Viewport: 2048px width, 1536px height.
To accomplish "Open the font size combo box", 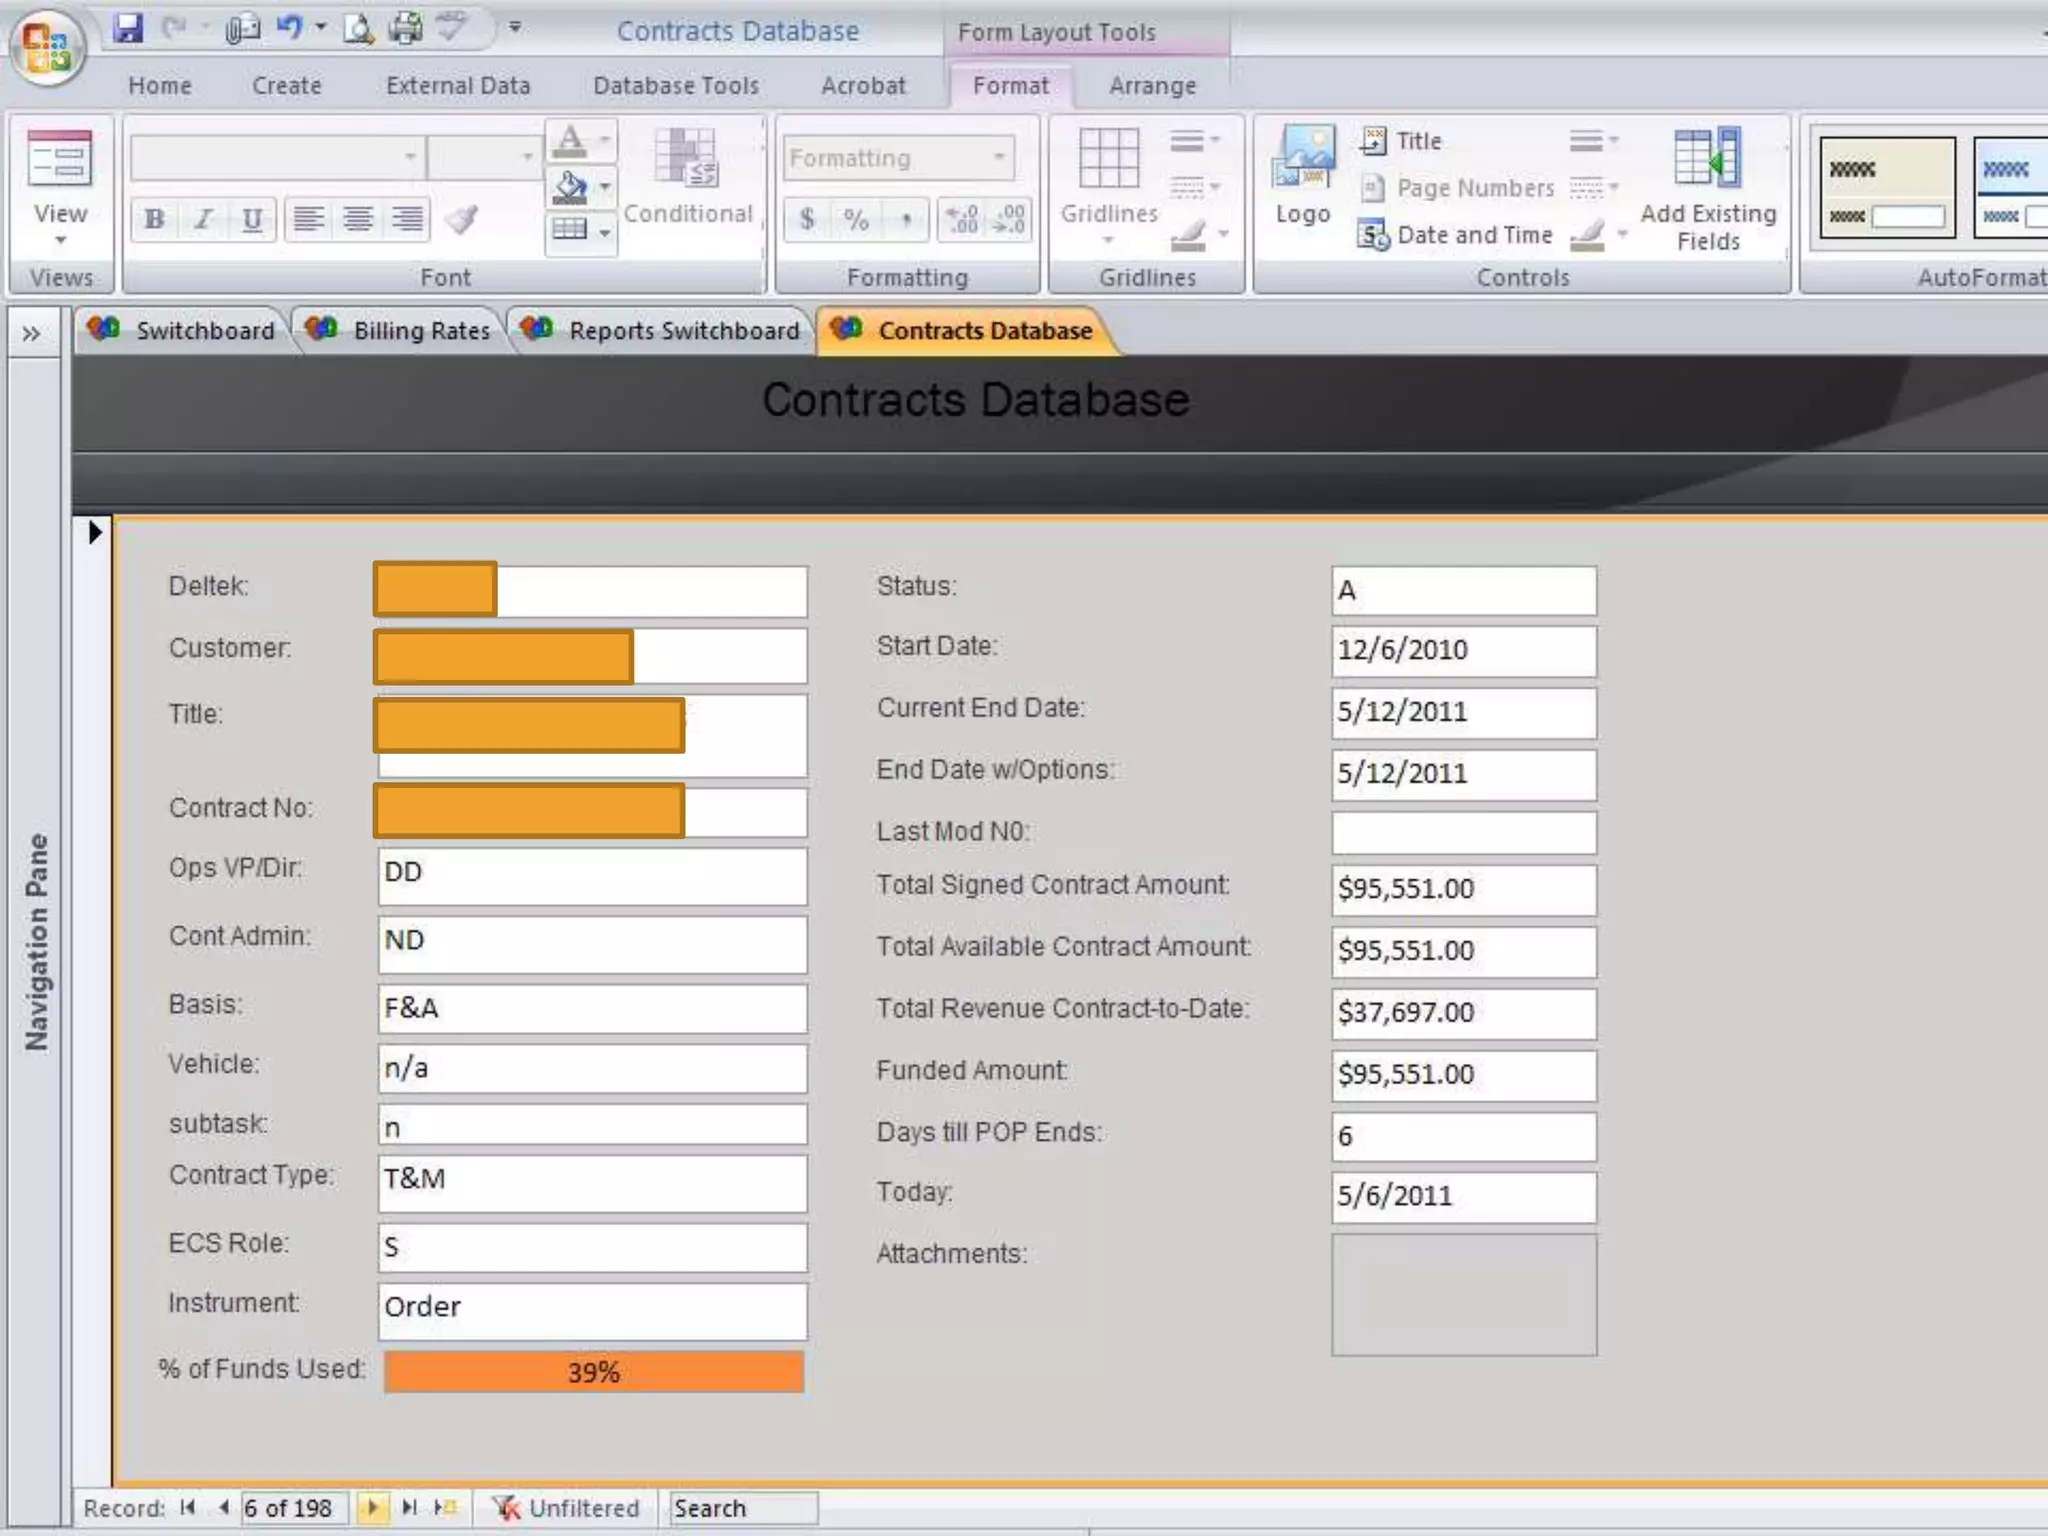I will click(x=484, y=157).
